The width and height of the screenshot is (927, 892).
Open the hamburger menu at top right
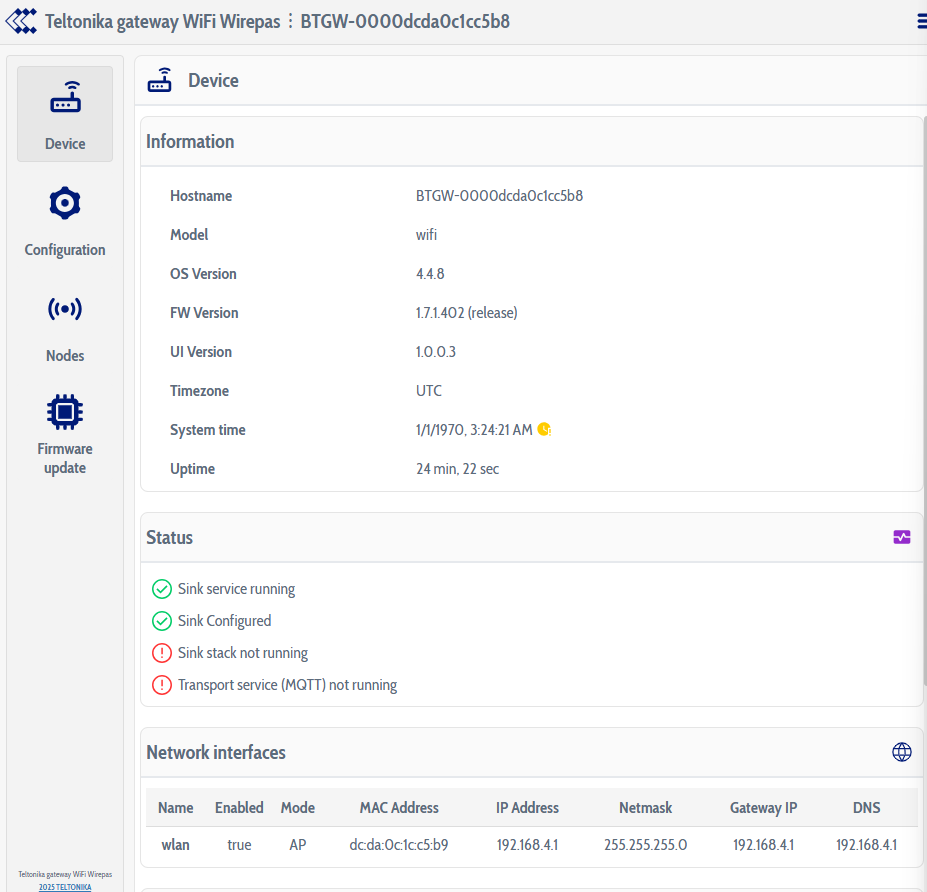(921, 21)
